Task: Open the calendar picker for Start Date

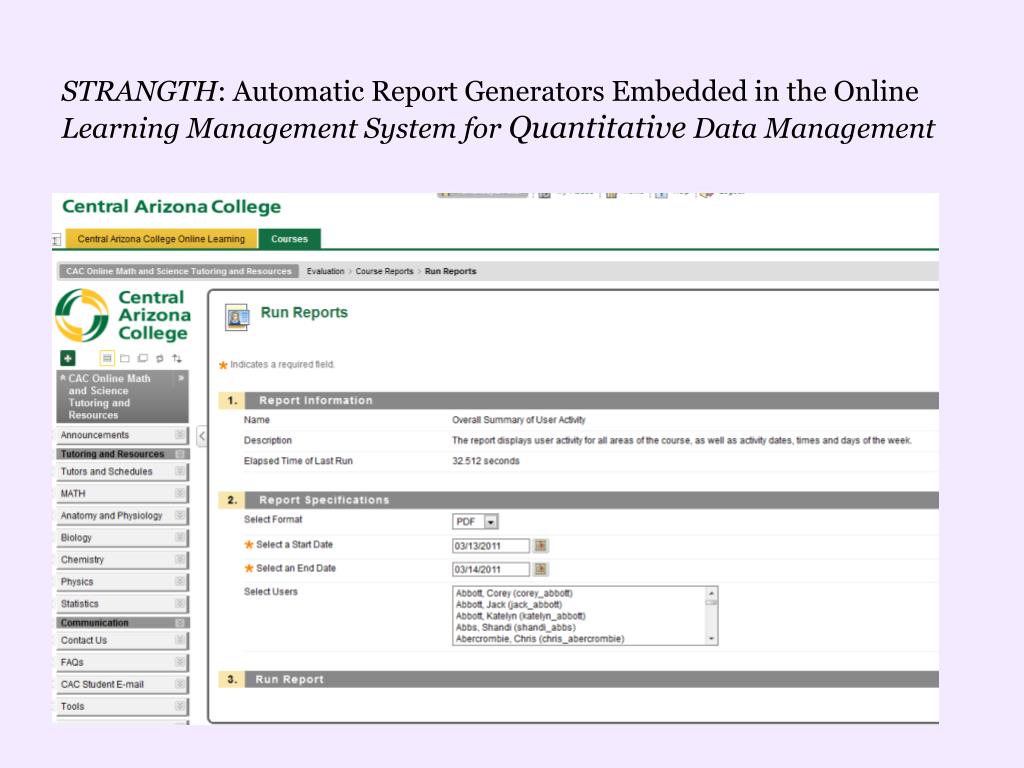Action: [x=541, y=545]
